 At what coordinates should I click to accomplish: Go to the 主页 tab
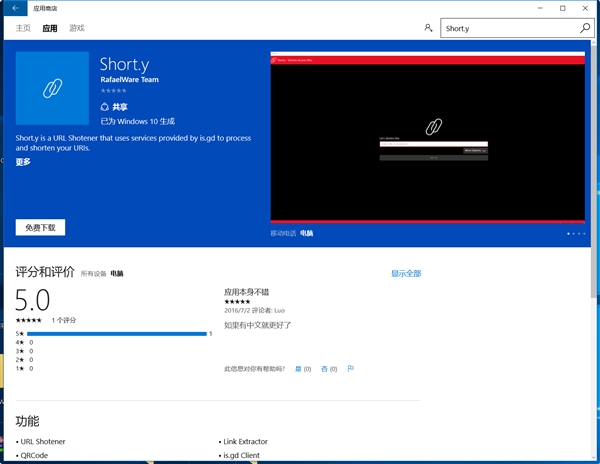[23, 28]
